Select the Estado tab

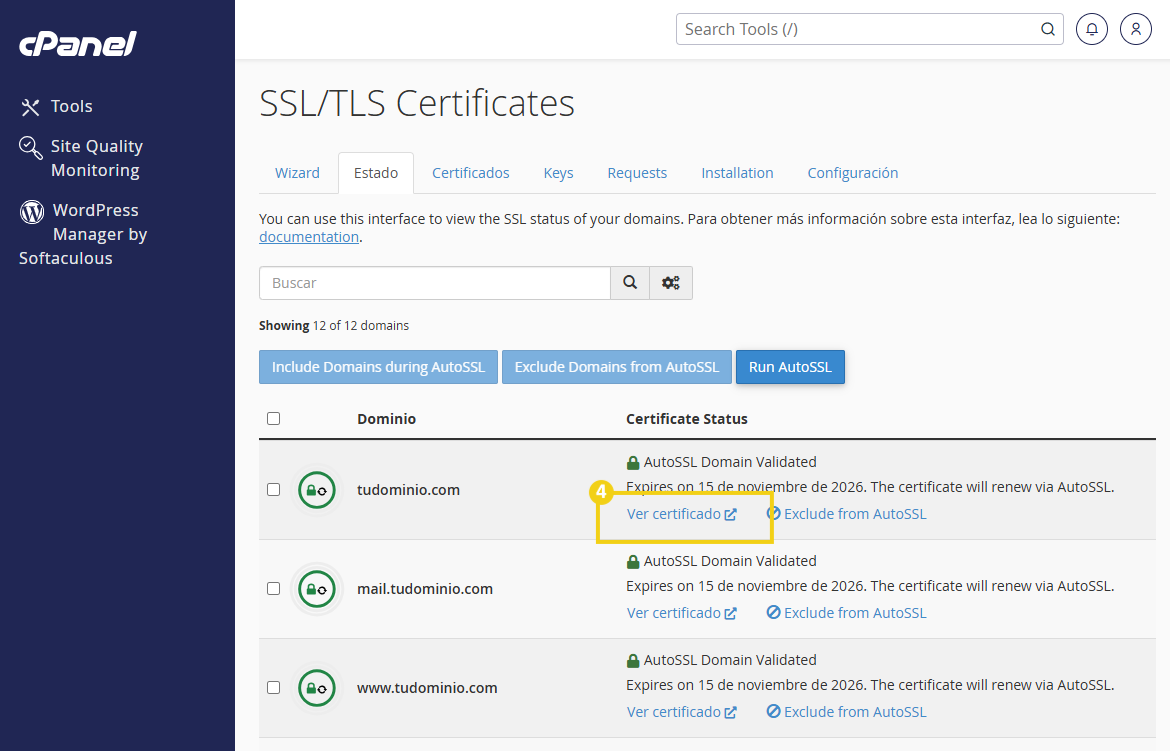point(376,173)
